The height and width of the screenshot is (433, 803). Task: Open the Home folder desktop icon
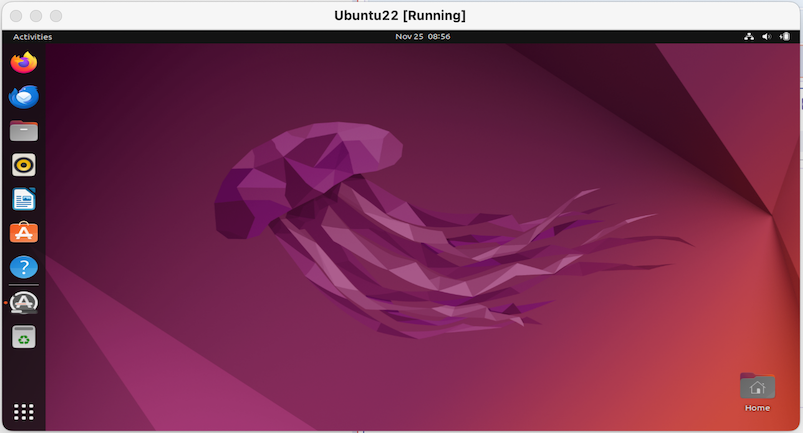pyautogui.click(x=757, y=386)
